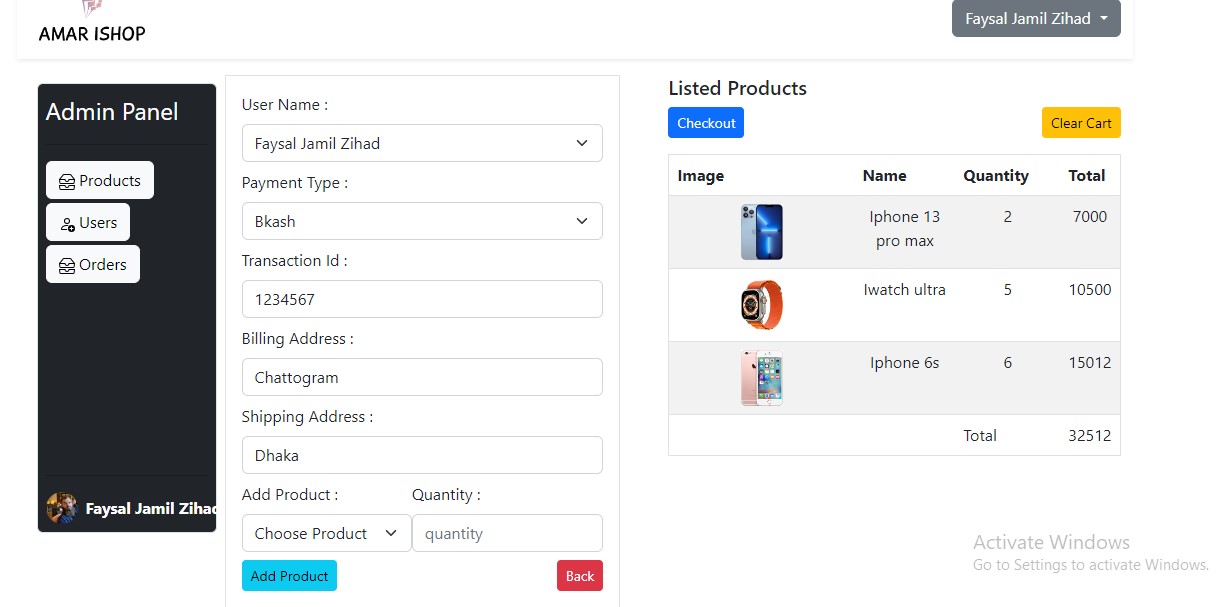Click the Add Product button

click(x=289, y=575)
